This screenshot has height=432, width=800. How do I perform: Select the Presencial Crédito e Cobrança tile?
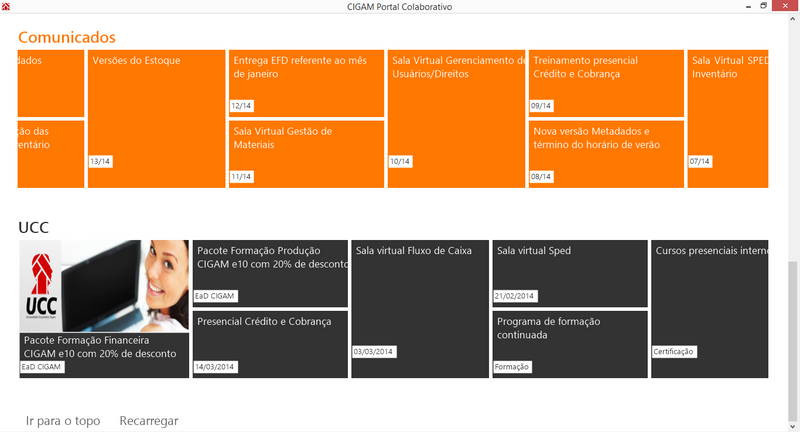(x=270, y=344)
